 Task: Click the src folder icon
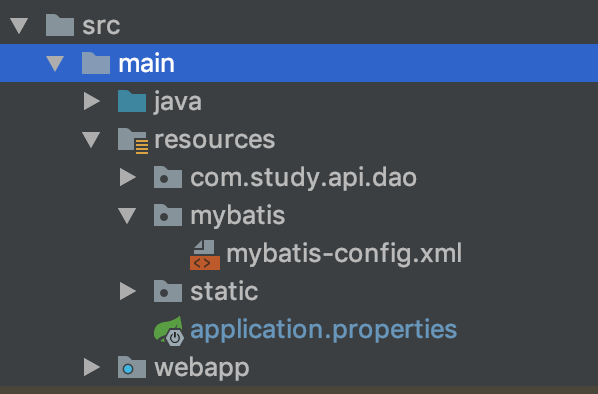[x=59, y=25]
